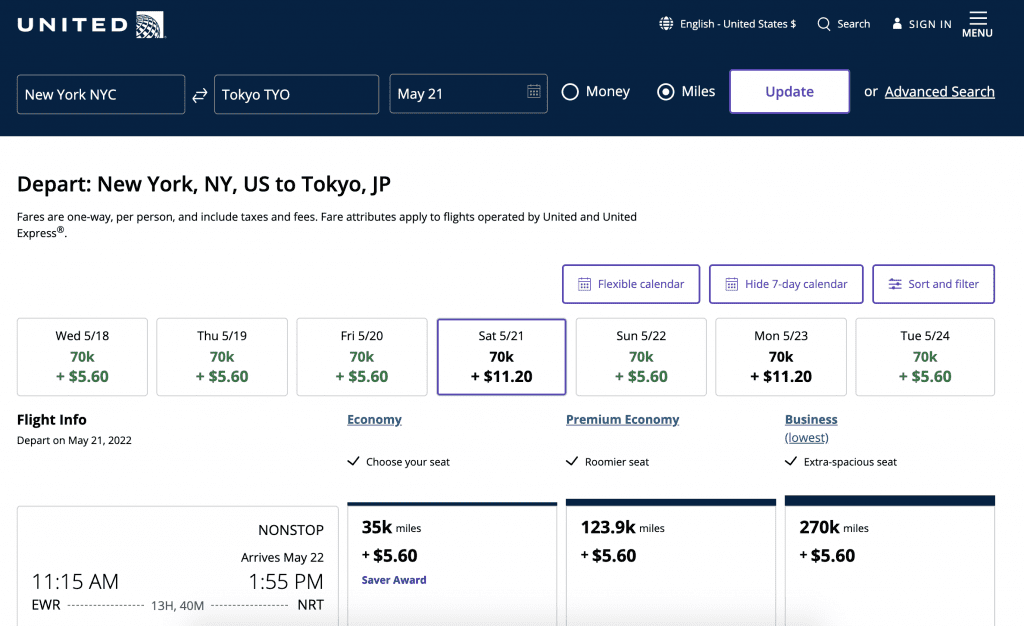Click the Saver Award label

click(394, 580)
